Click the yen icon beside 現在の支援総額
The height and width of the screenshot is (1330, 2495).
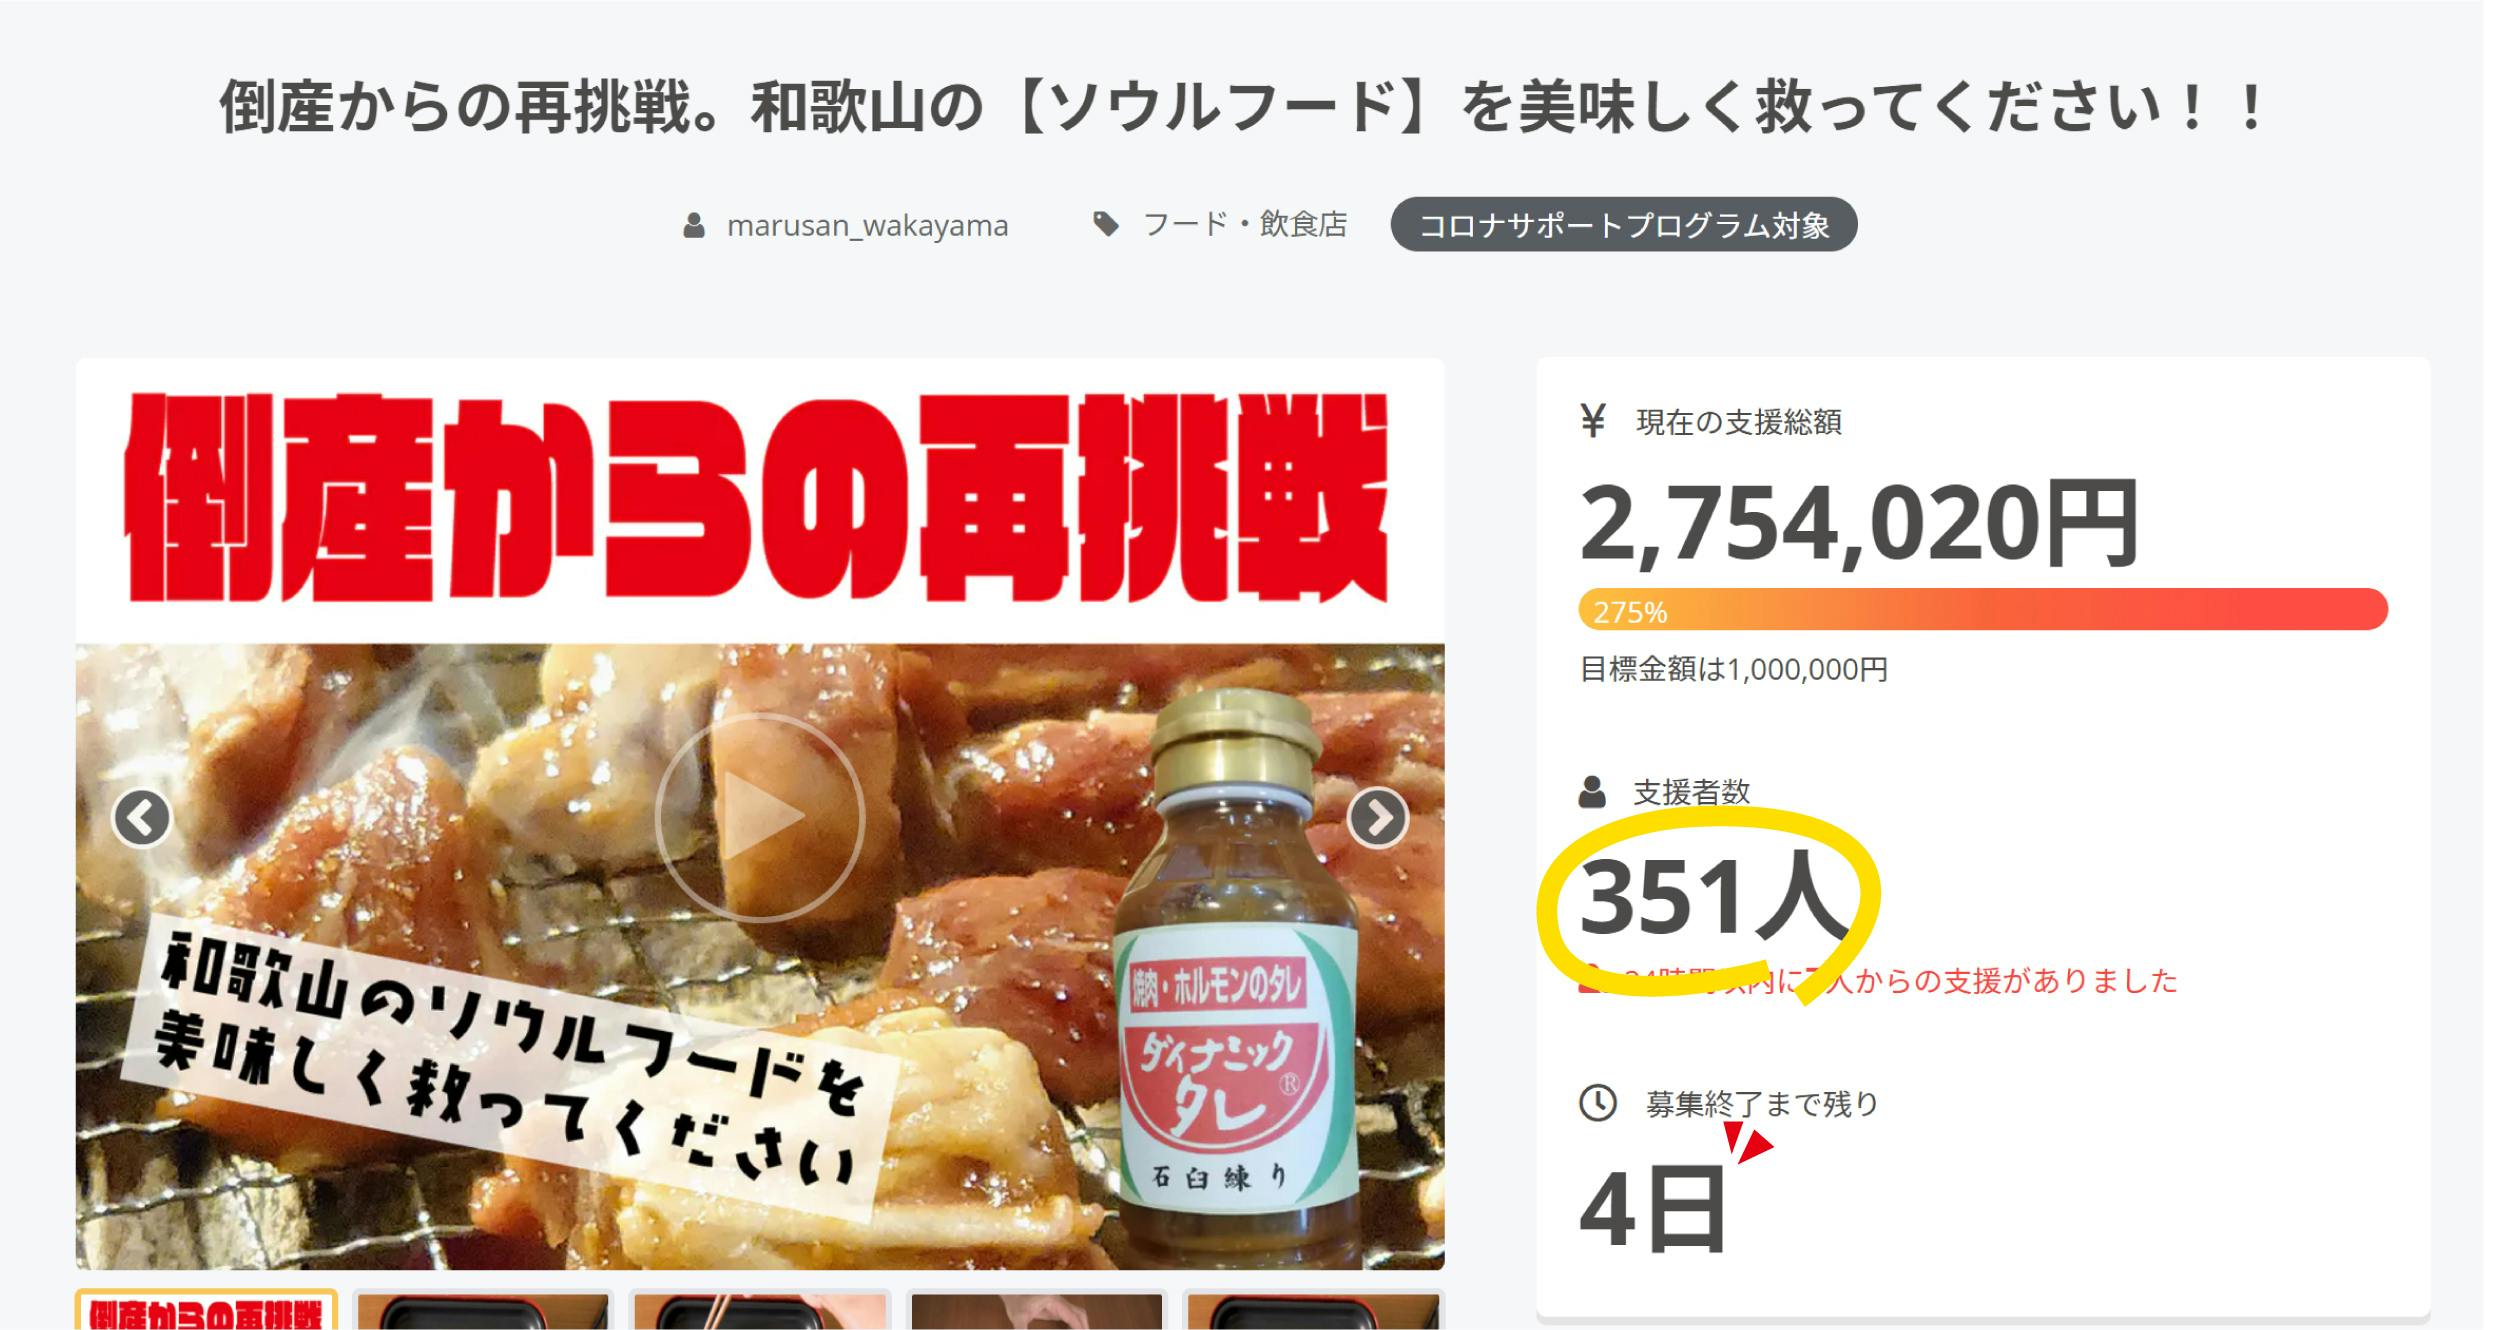coord(1593,421)
